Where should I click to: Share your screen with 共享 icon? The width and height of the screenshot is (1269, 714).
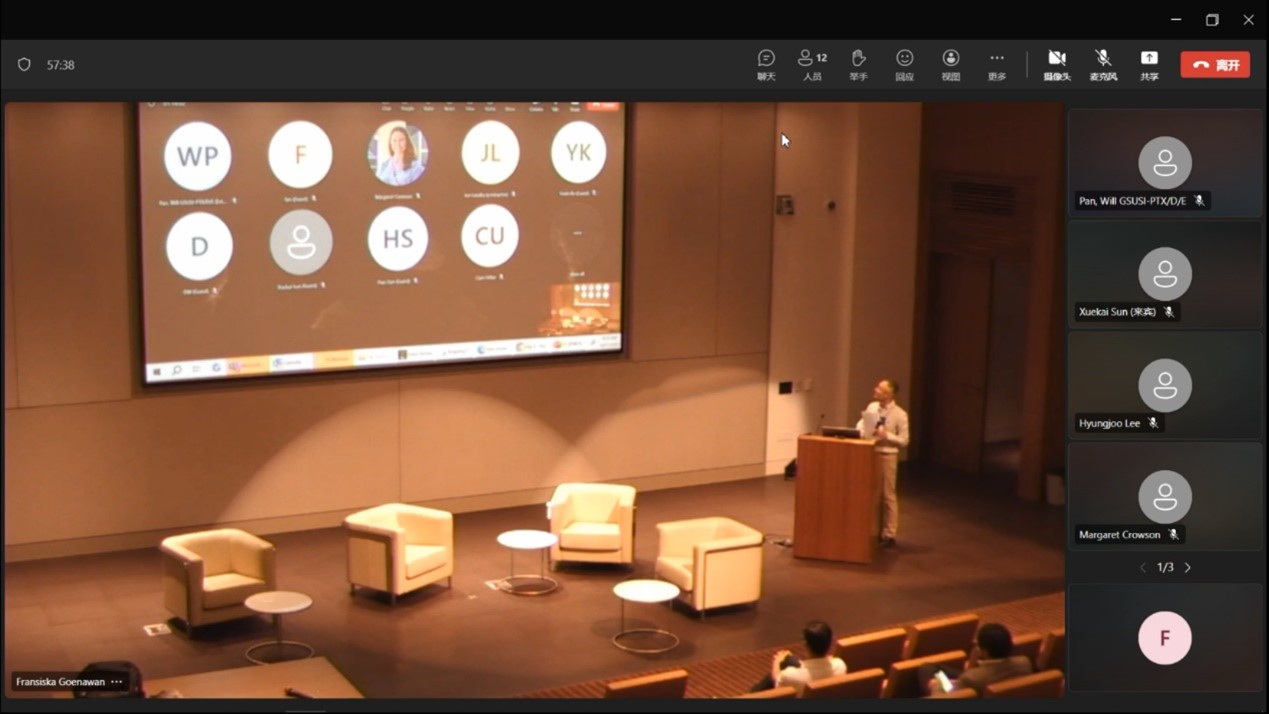click(x=1149, y=64)
